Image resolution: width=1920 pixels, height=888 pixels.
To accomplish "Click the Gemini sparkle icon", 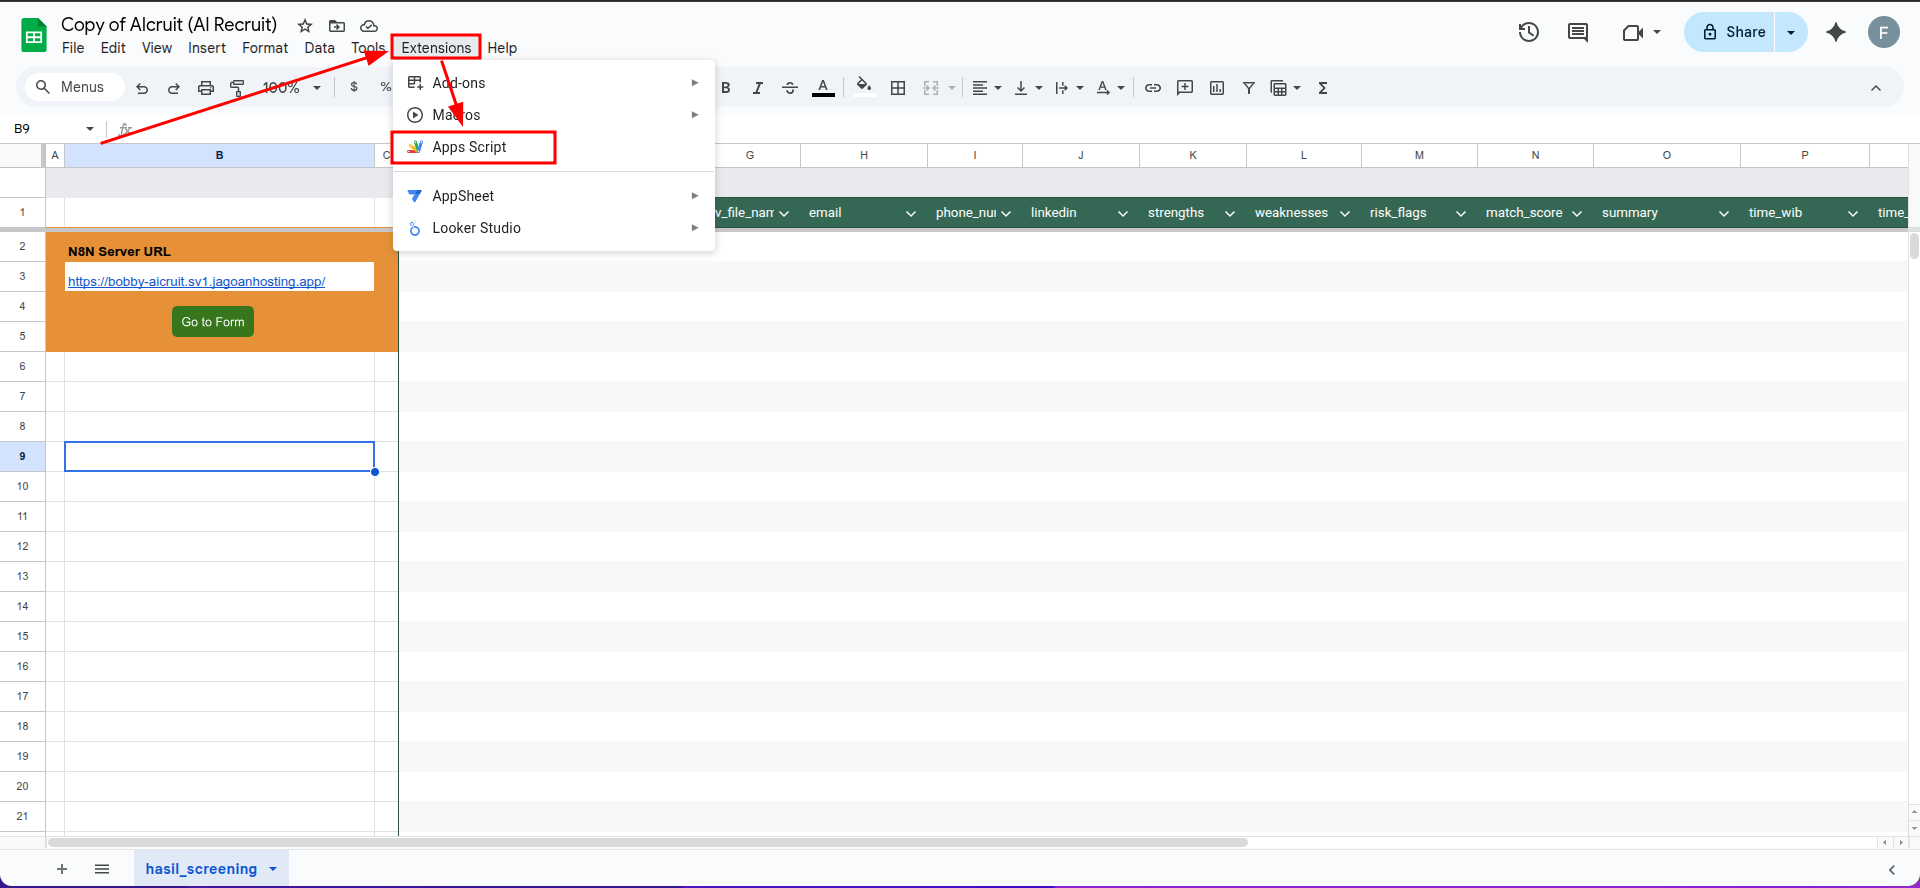I will [x=1836, y=32].
